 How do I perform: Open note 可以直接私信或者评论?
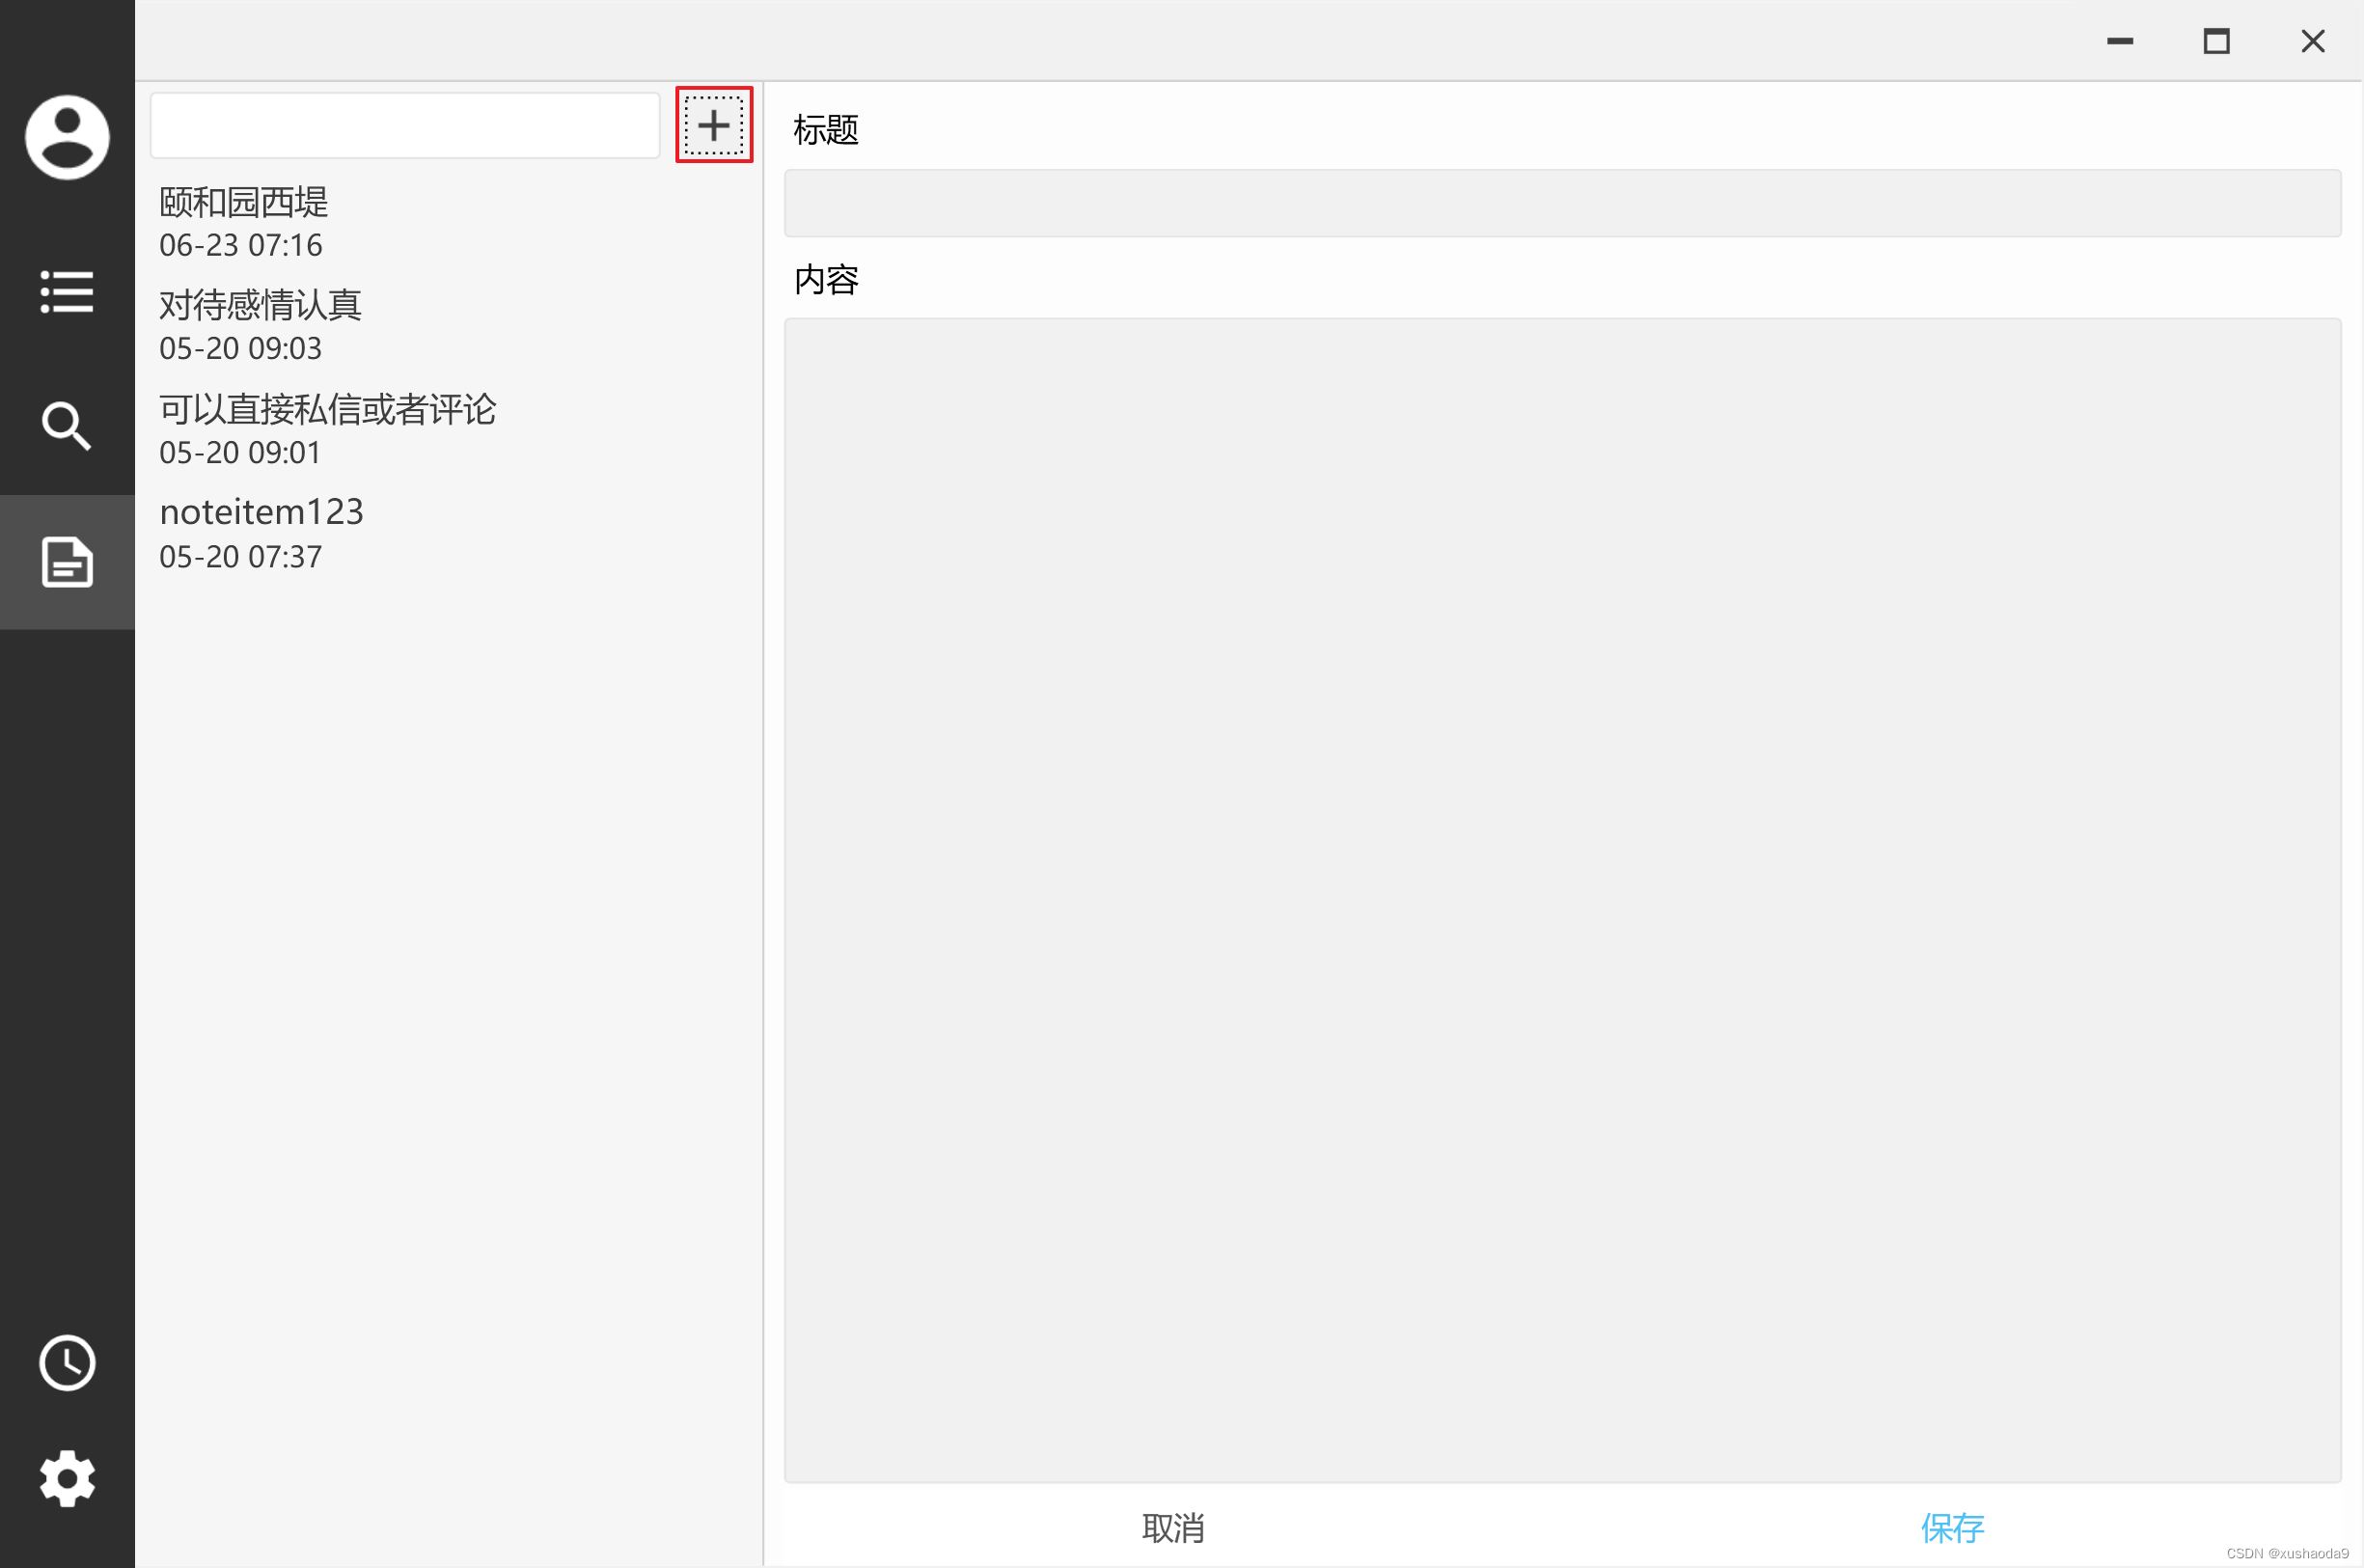(327, 409)
